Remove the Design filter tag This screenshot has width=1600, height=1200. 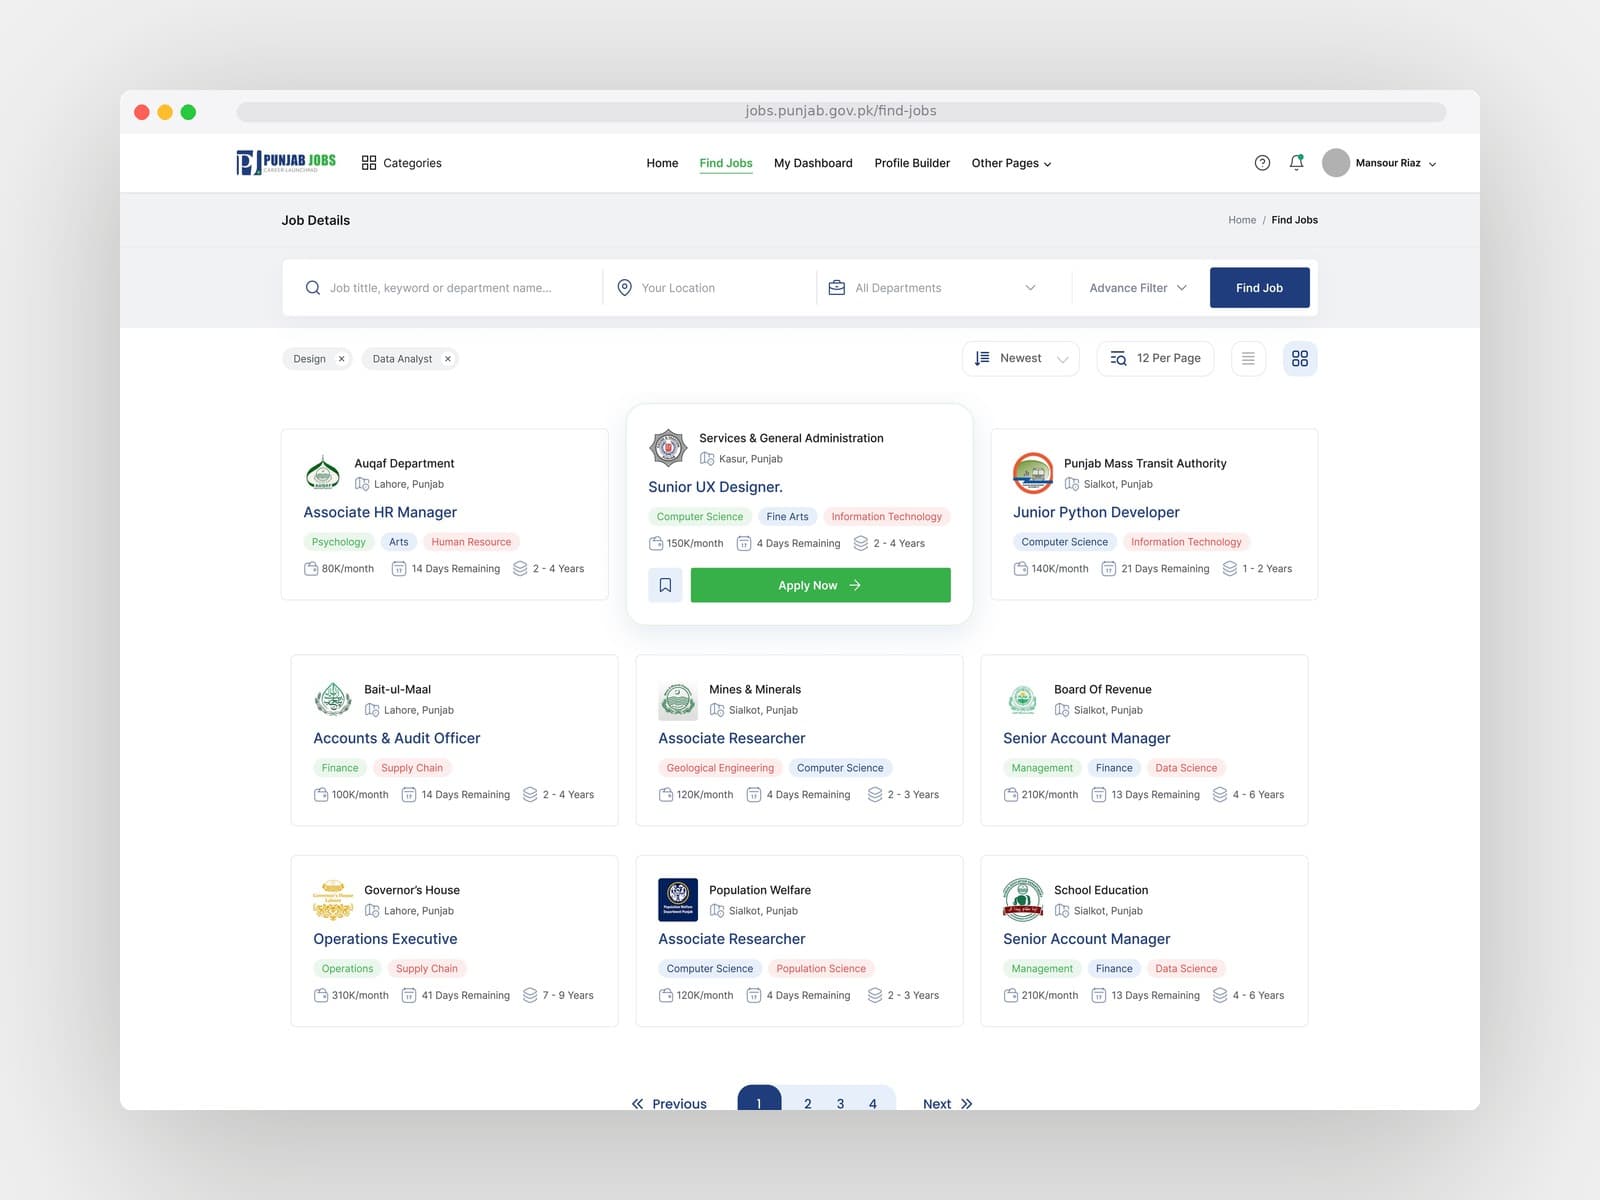[x=341, y=359]
